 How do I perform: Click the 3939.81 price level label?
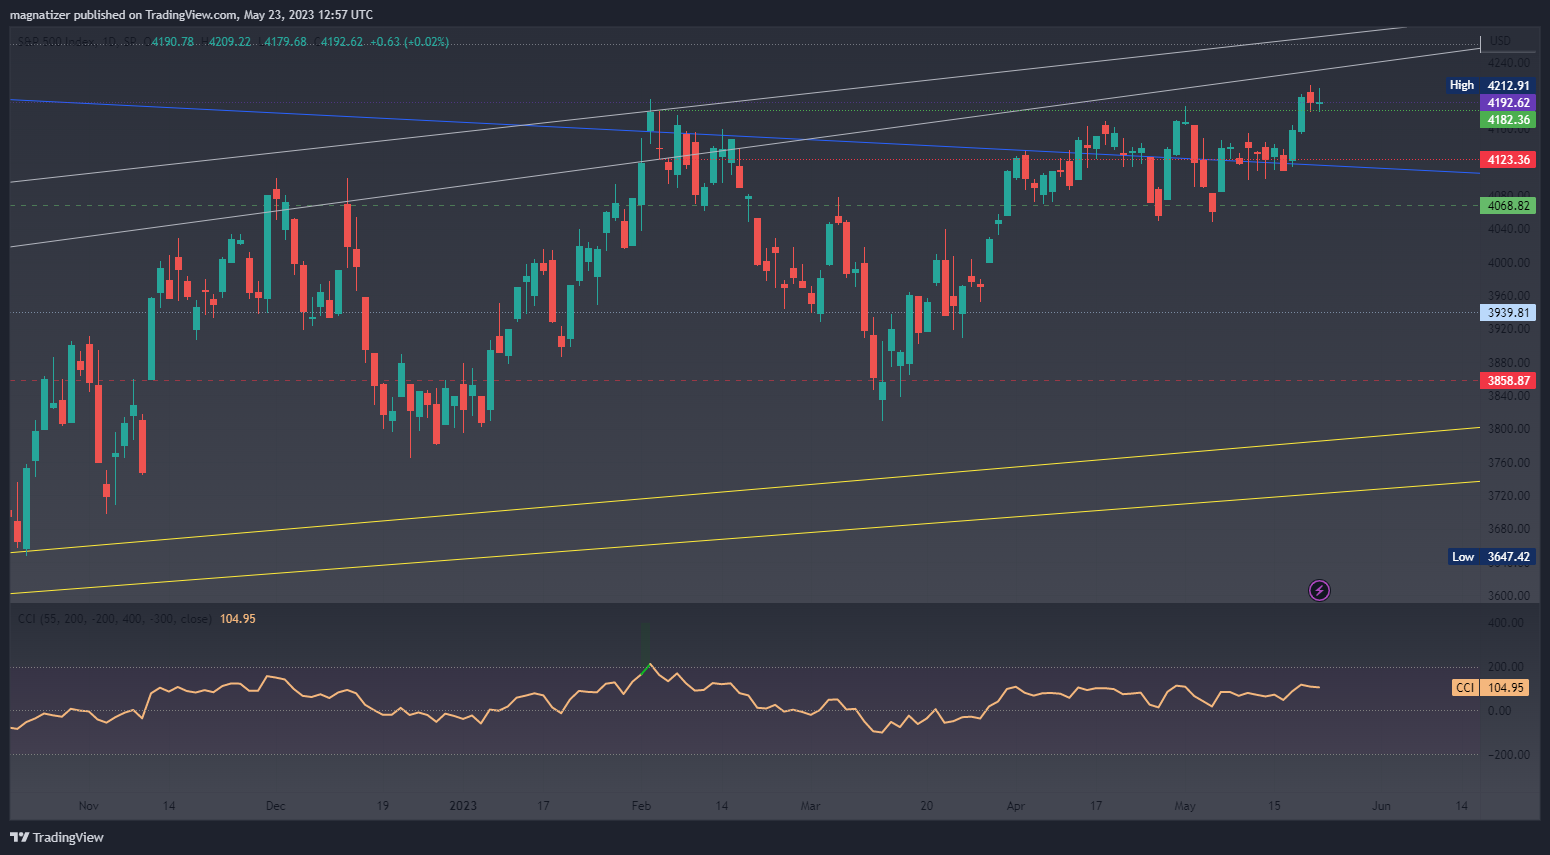1508,313
